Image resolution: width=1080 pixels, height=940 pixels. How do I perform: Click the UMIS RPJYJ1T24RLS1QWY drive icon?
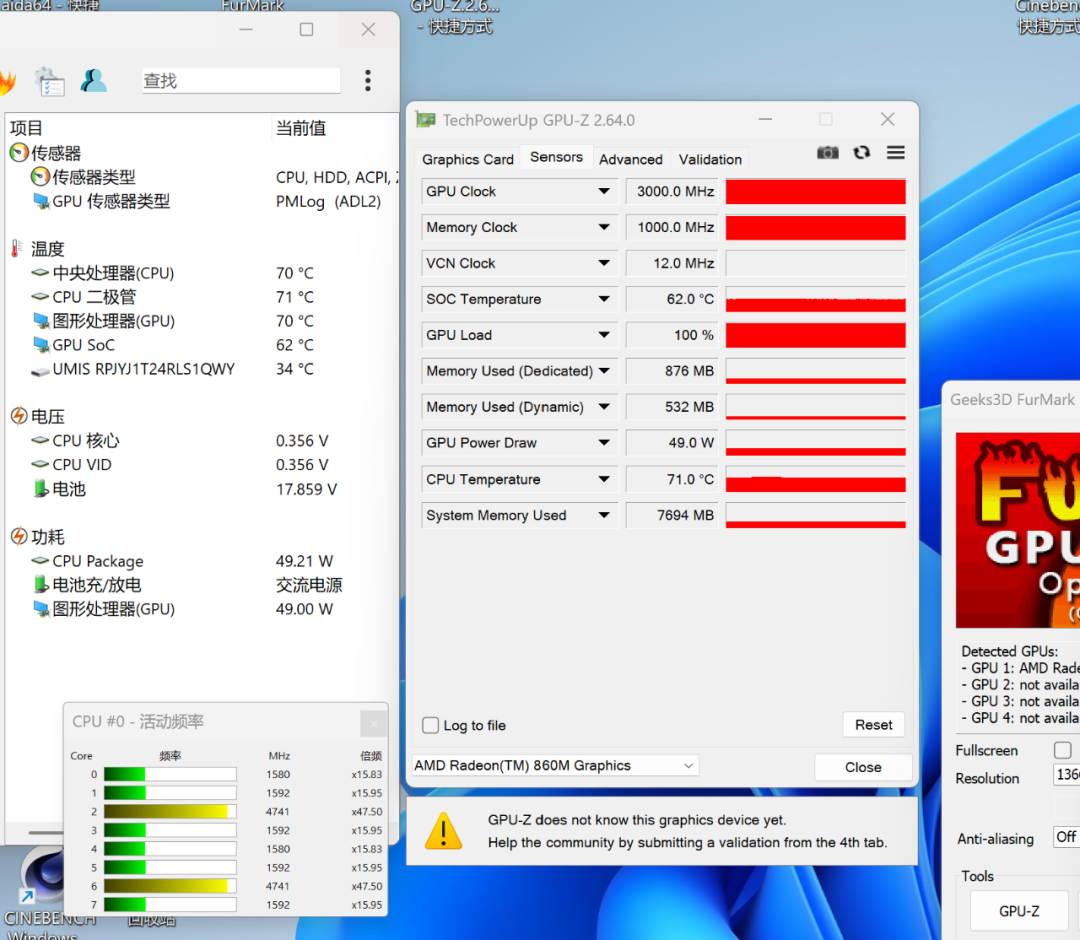click(41, 370)
